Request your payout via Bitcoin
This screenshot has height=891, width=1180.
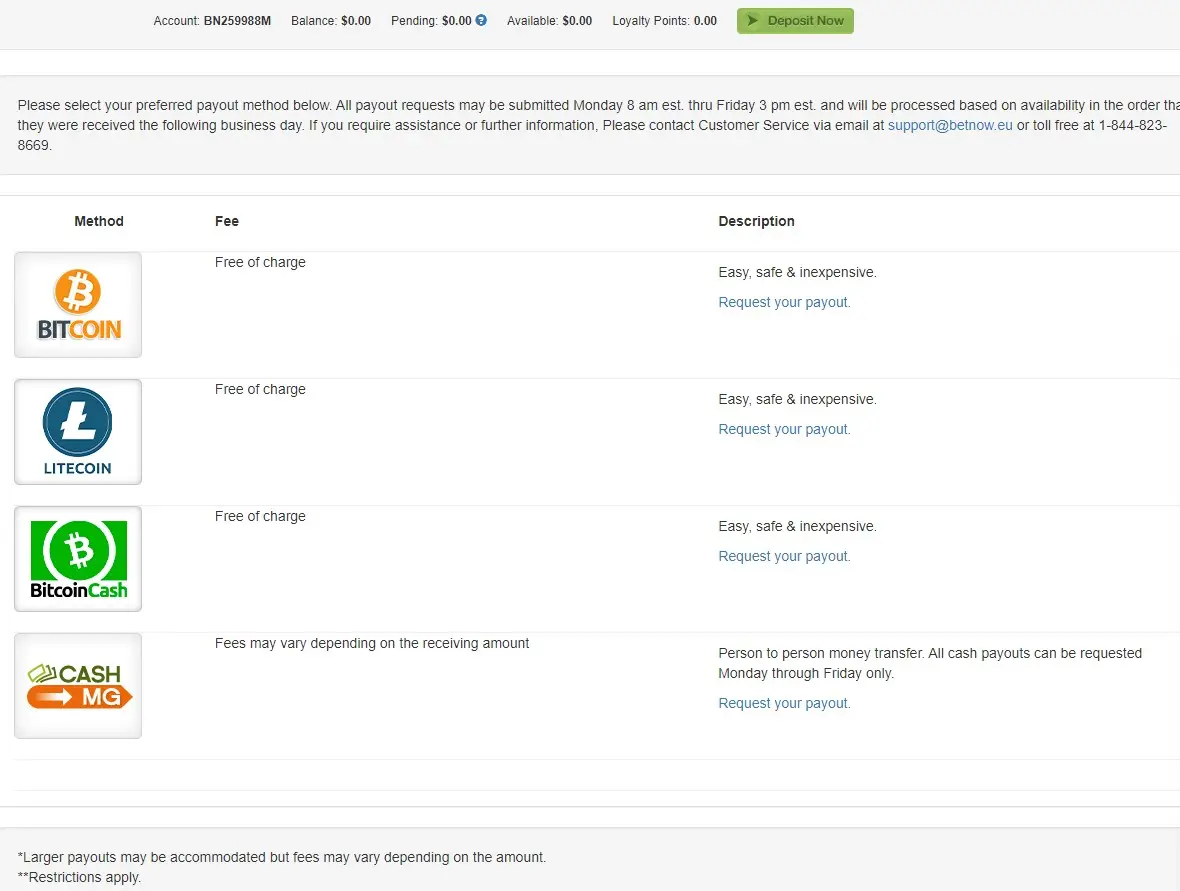[784, 302]
